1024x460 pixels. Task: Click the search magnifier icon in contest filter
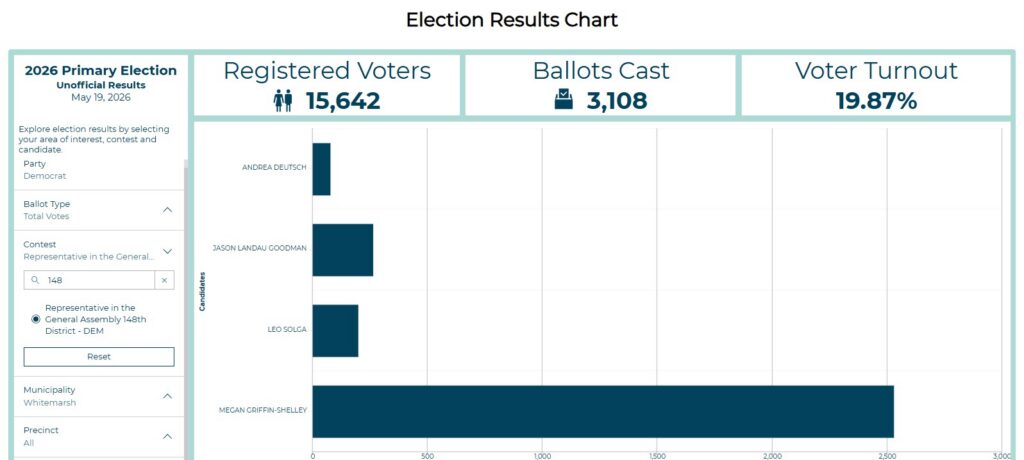[x=35, y=280]
